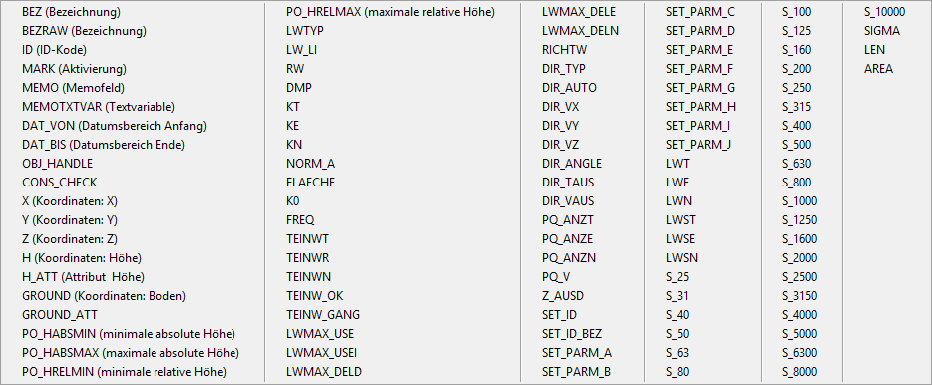The height and width of the screenshot is (385, 932).
Task: Pick PO_HRELMAX (maximale relative Höhe)
Action: pyautogui.click(x=390, y=12)
